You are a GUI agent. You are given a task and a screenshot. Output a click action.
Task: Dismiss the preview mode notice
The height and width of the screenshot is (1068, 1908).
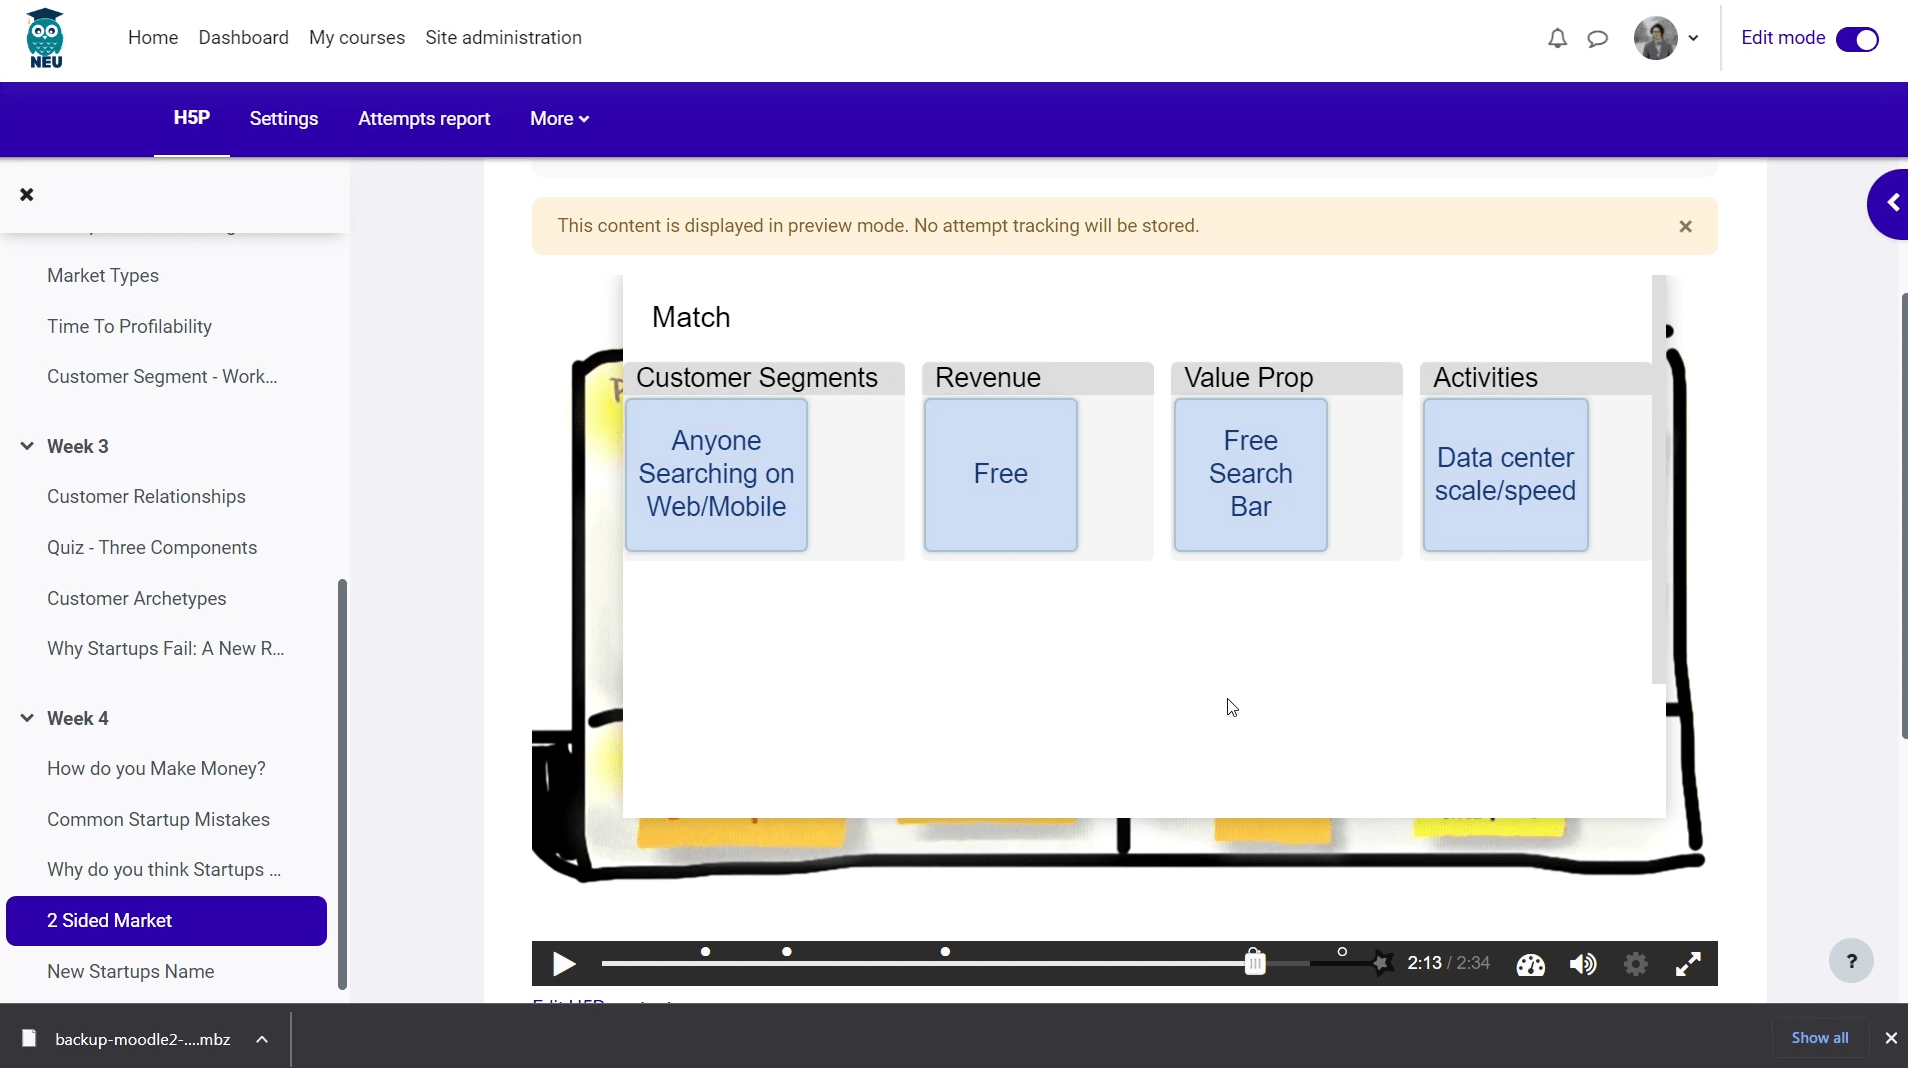pyautogui.click(x=1685, y=227)
